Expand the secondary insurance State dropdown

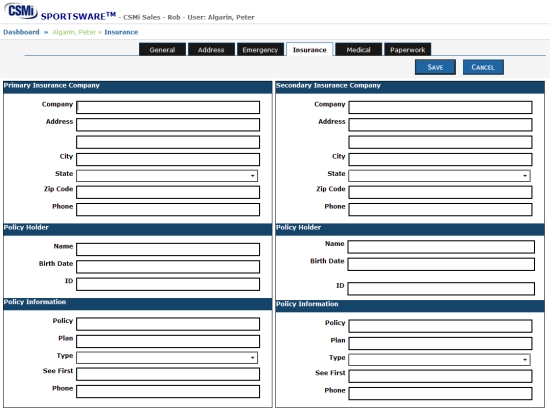pyautogui.click(x=439, y=175)
